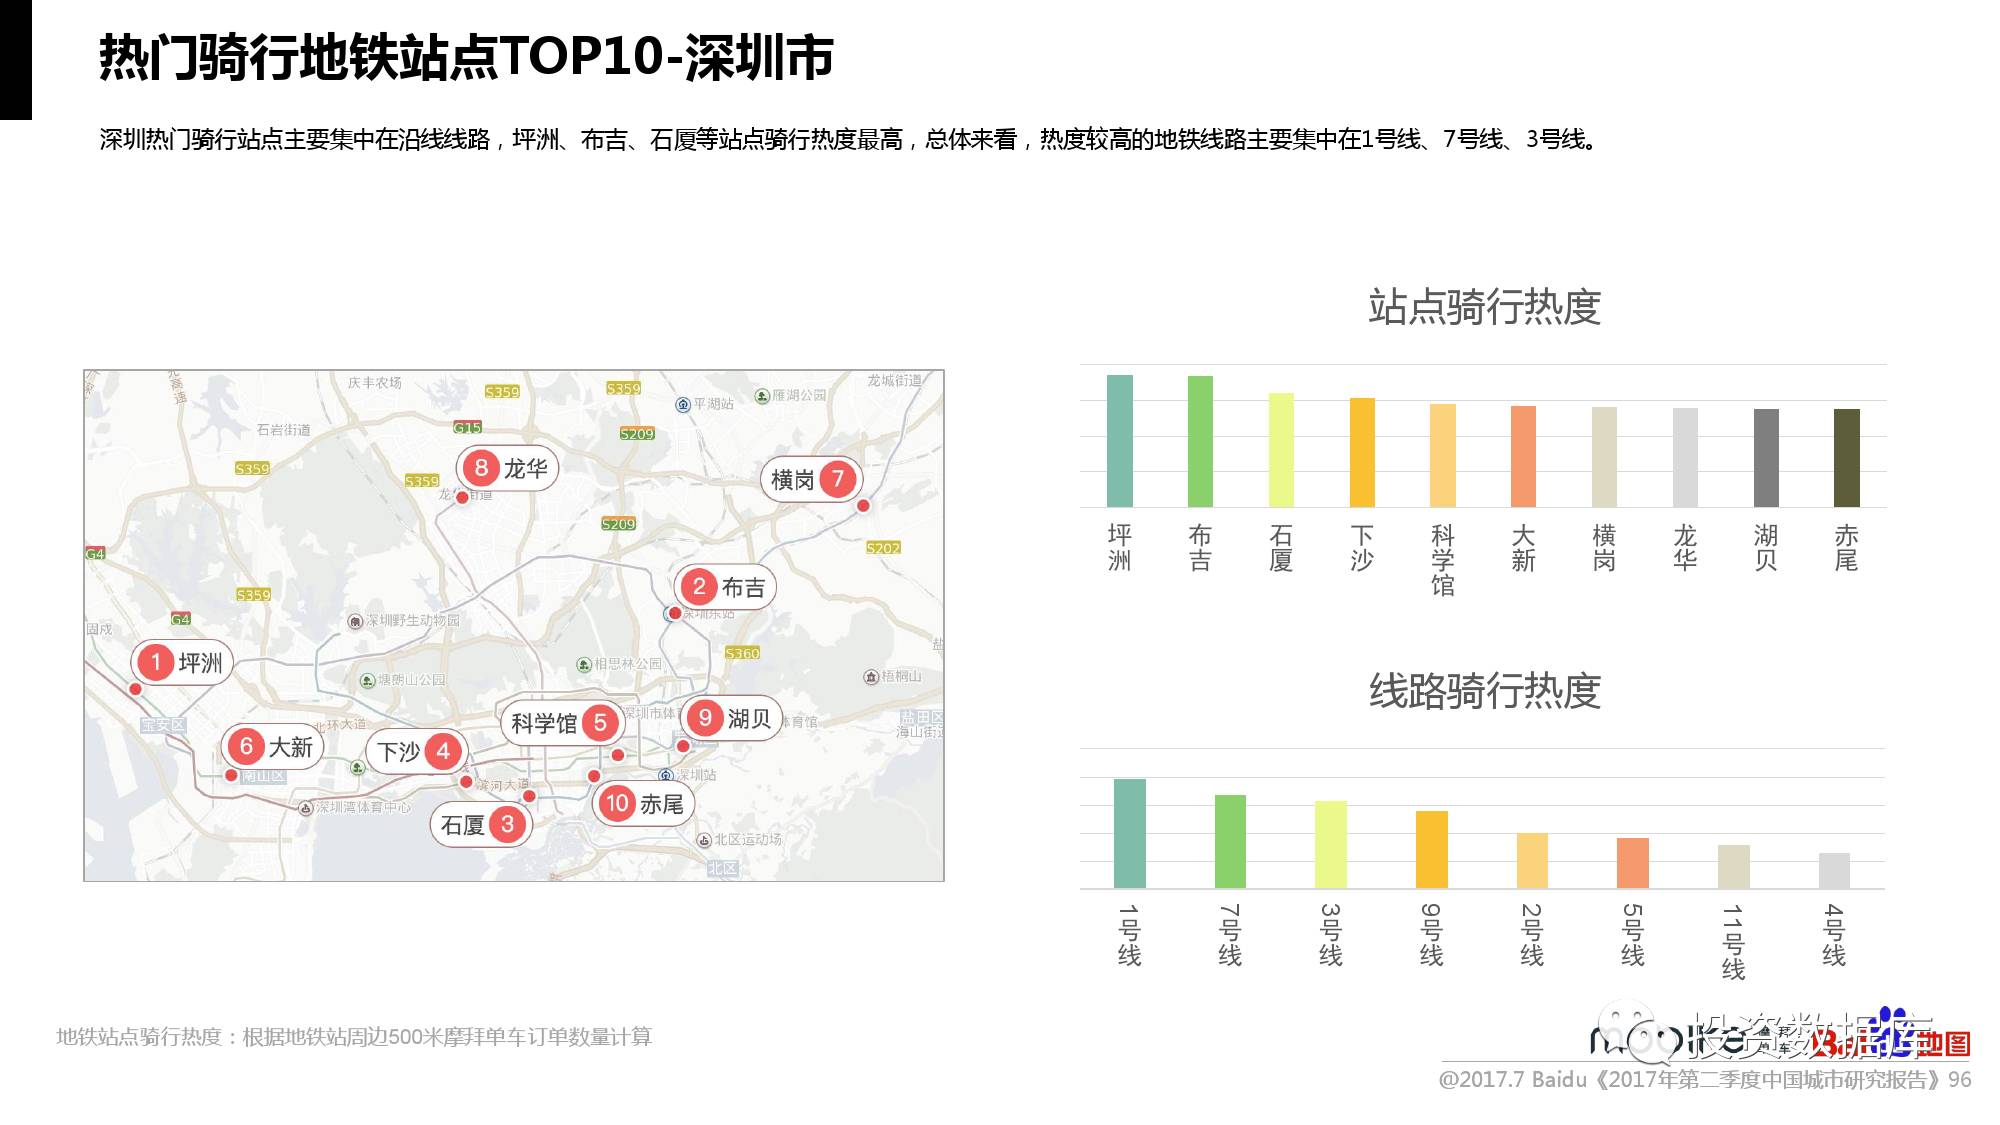Image resolution: width=2000 pixels, height=1125 pixels.
Task: Select the number 10 marker for 赤尾
Action: point(617,803)
